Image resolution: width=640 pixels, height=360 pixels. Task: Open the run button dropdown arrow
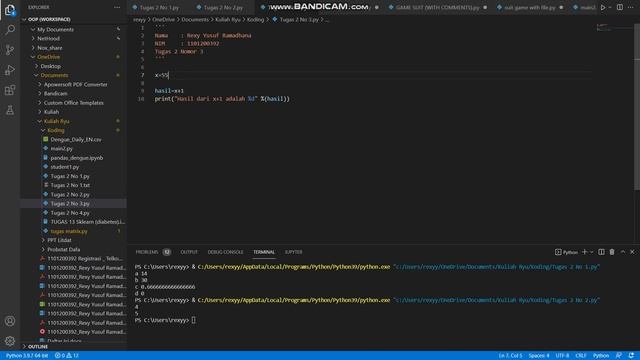(610, 7)
